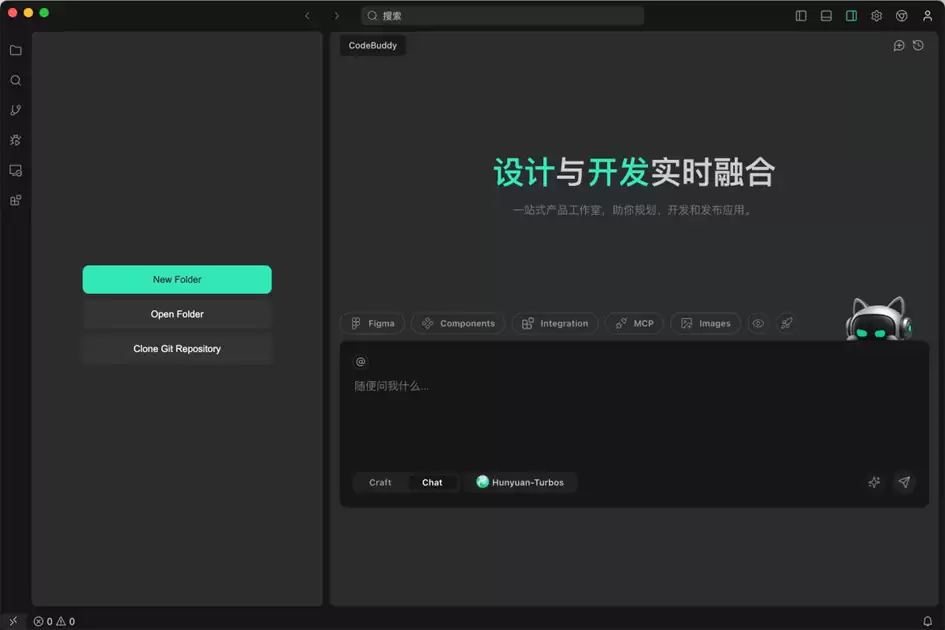Open the Hunyuan-Turbos model selector

tap(520, 482)
